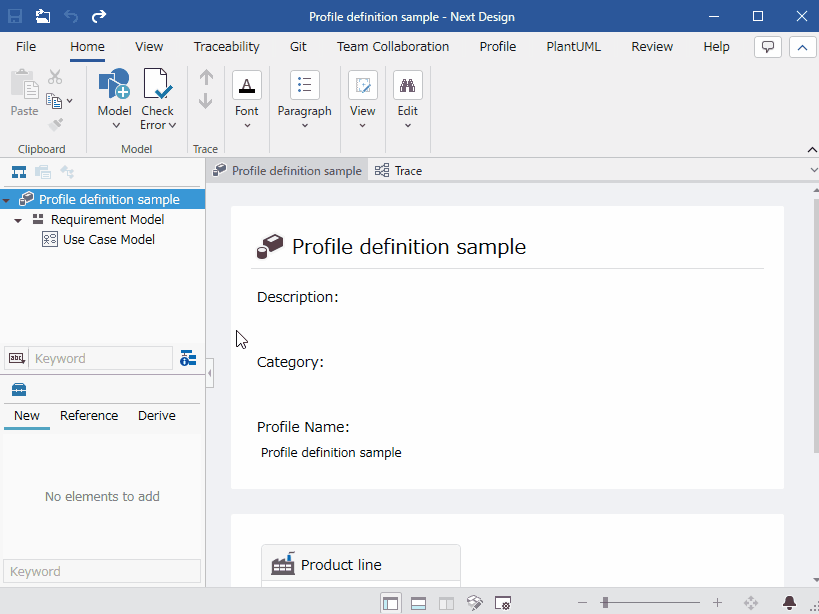Open the Team Collaboration ribbon tab
This screenshot has width=819, height=614.
(x=393, y=46)
